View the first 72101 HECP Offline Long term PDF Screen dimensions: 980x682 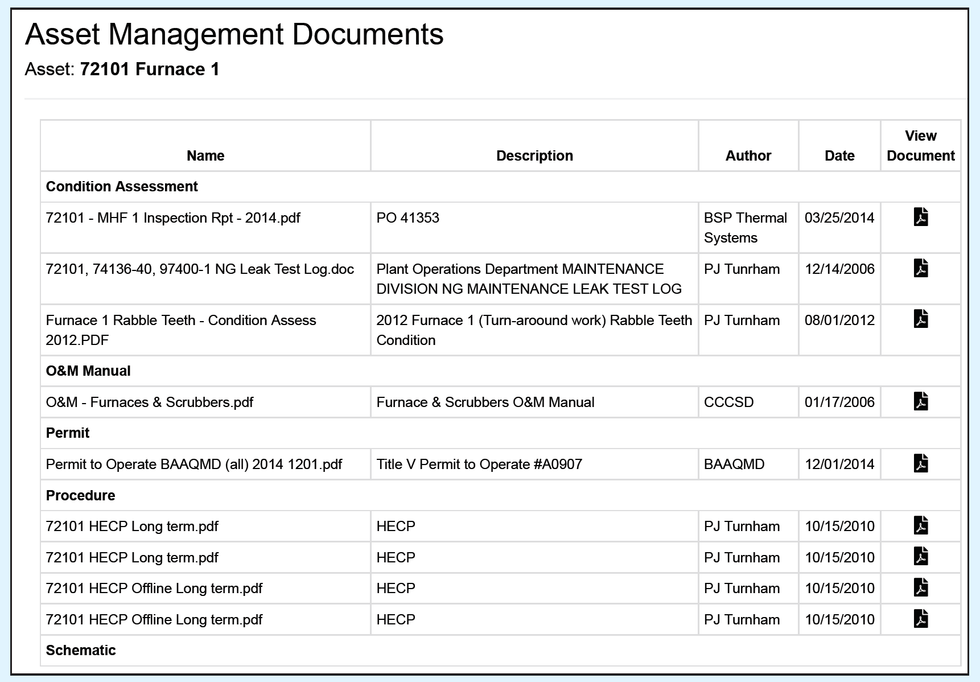[x=921, y=588]
